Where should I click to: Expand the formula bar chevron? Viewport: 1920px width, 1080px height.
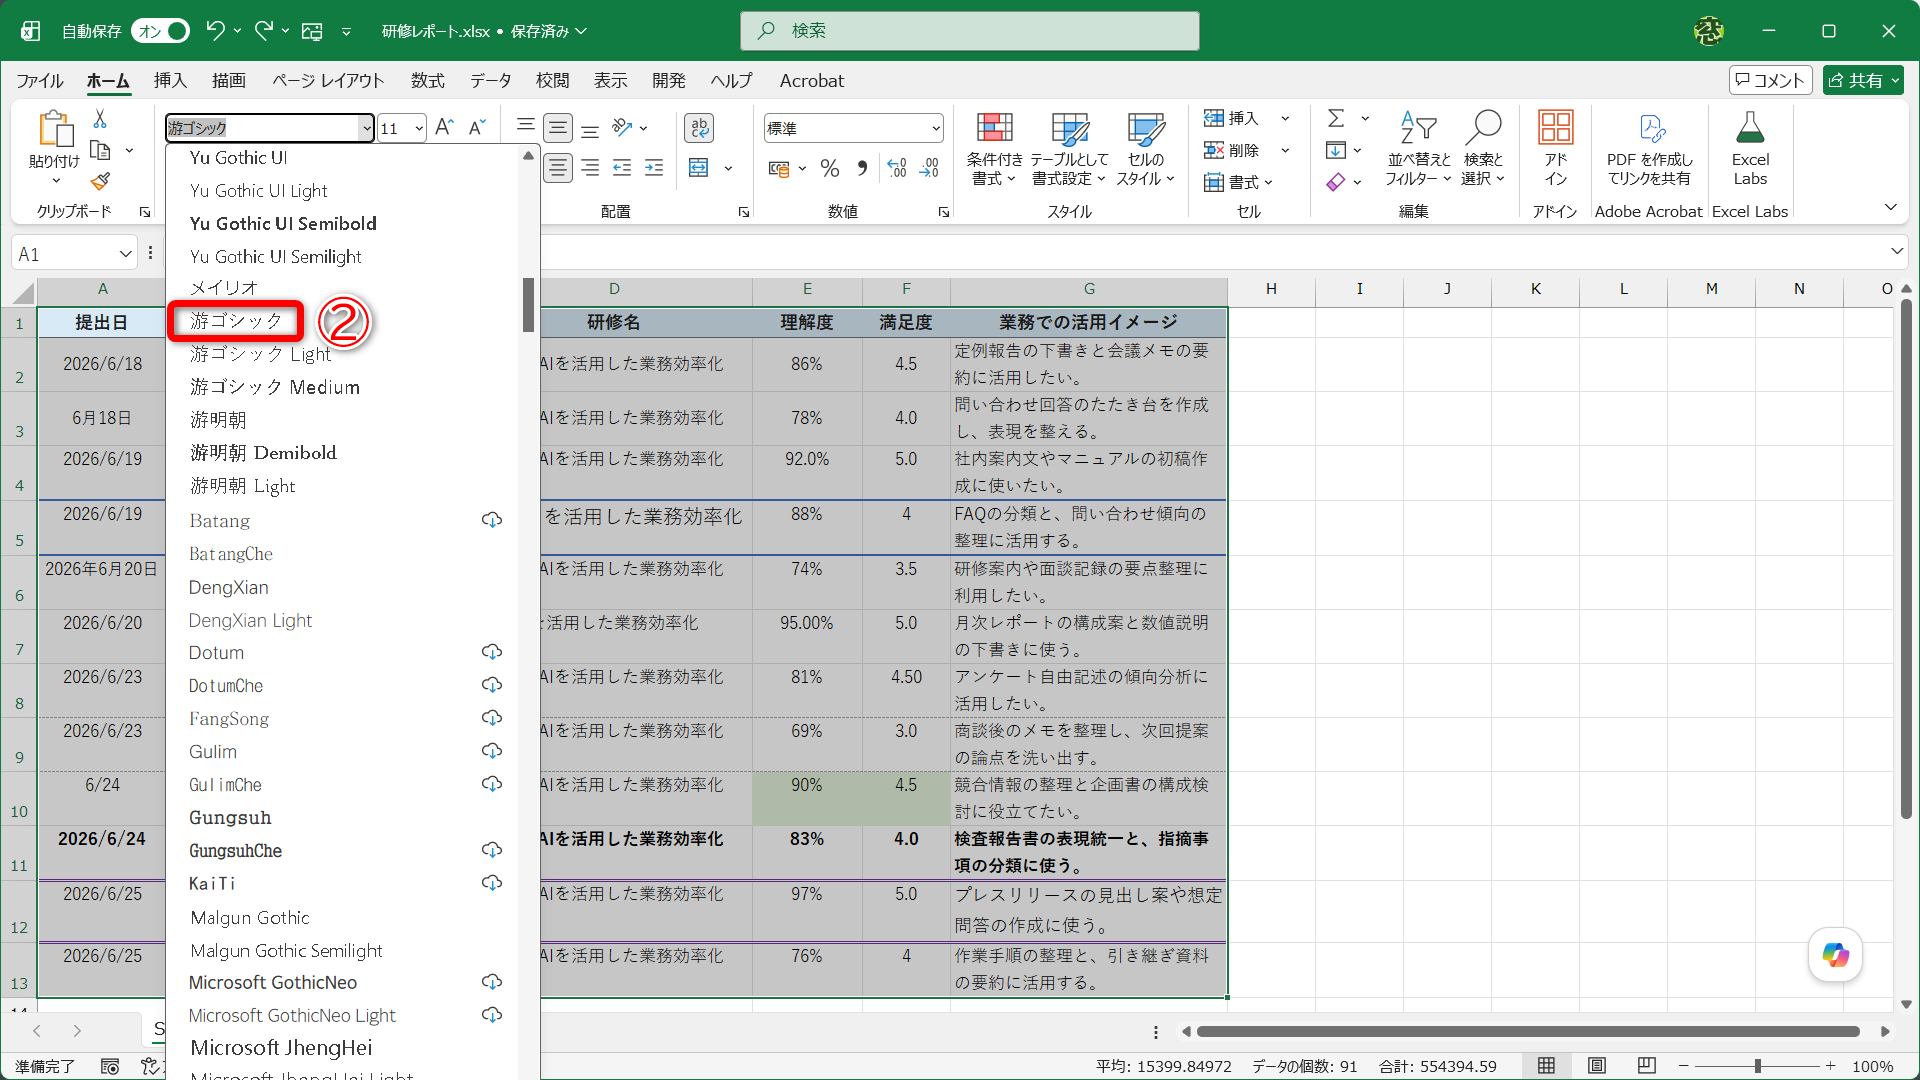(x=1896, y=251)
